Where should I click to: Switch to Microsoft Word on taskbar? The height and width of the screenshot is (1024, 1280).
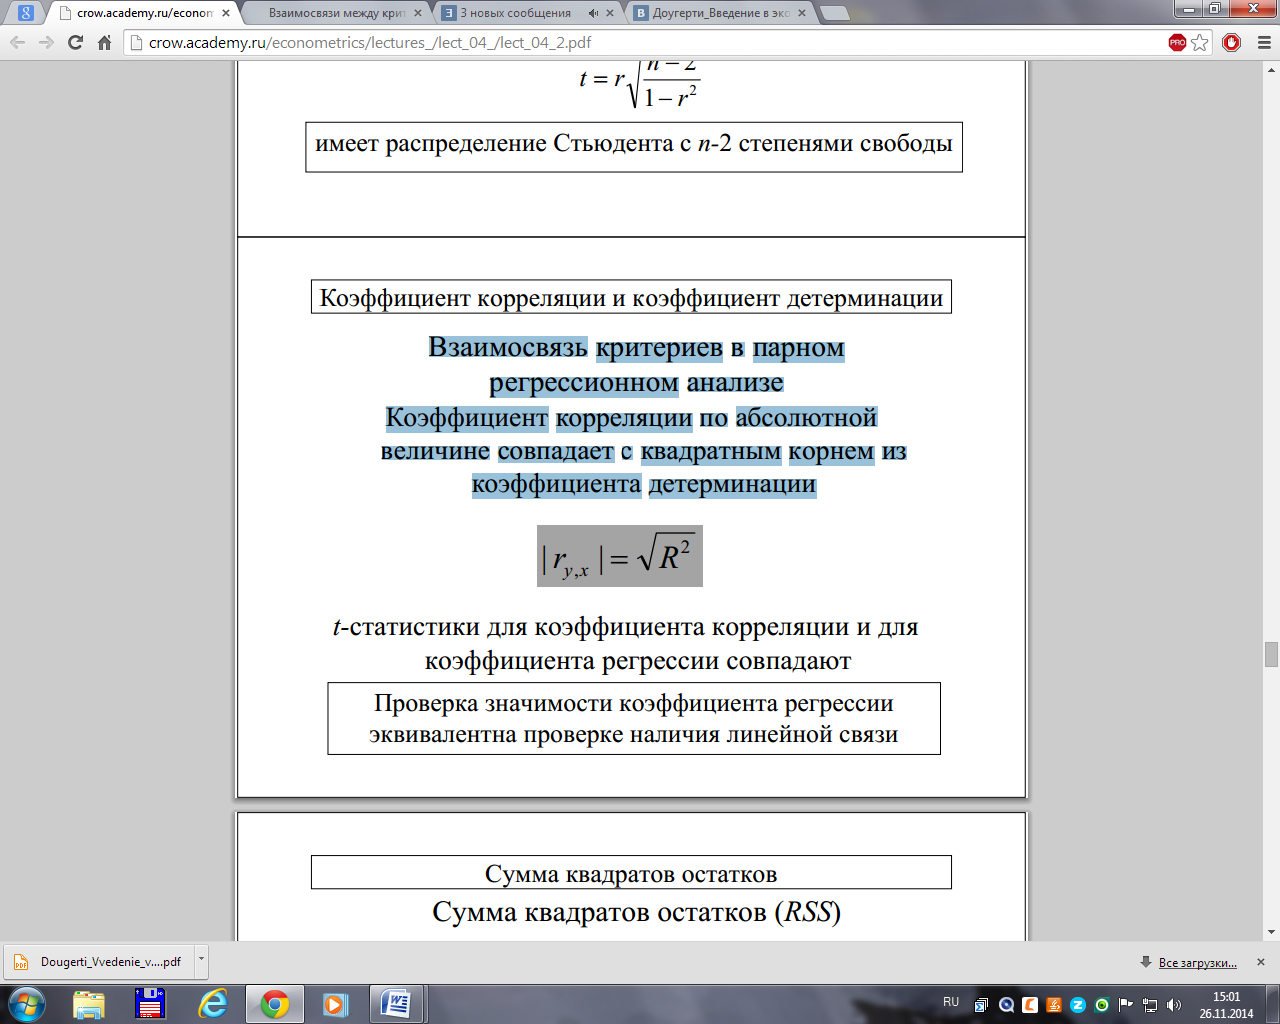396,1004
